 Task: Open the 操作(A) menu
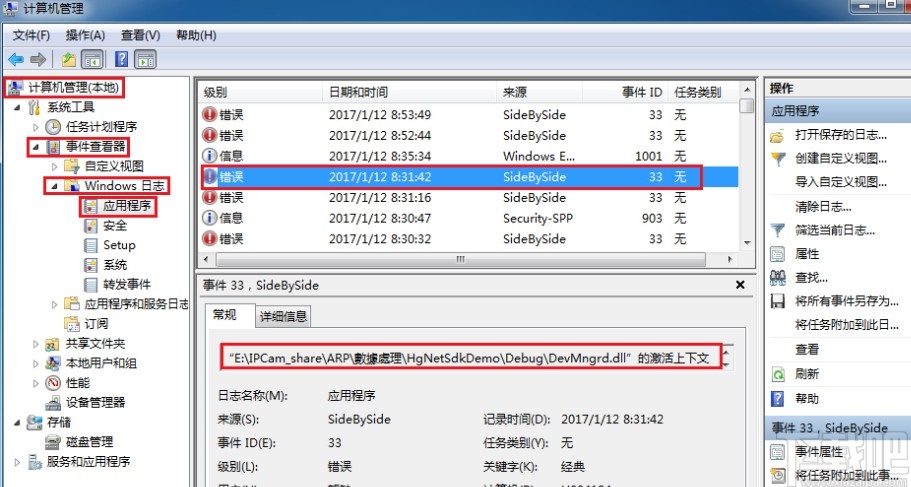pyautogui.click(x=85, y=35)
